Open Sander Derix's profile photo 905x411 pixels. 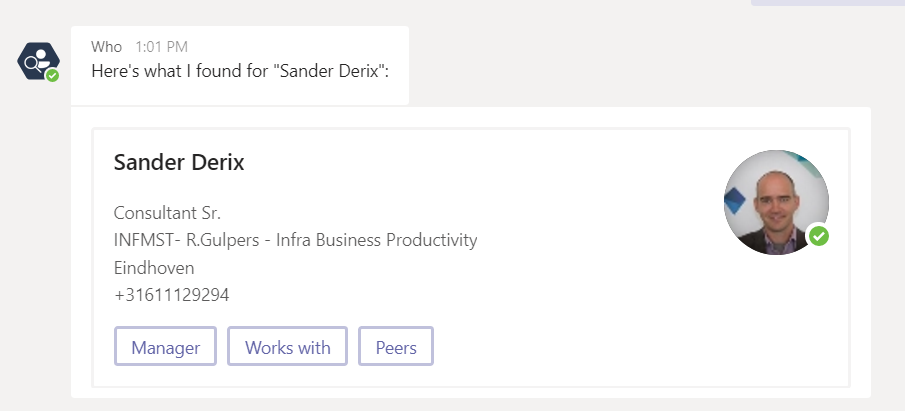[x=776, y=202]
